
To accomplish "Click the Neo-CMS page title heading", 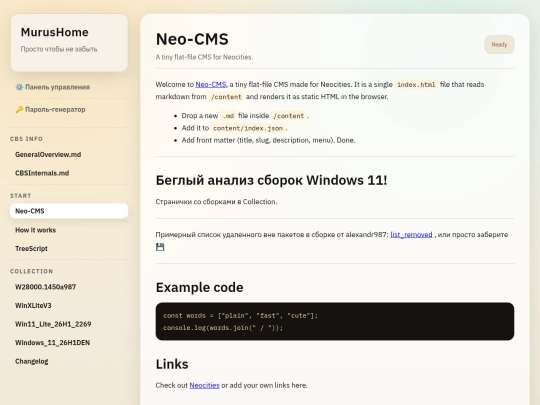I will [192, 39].
